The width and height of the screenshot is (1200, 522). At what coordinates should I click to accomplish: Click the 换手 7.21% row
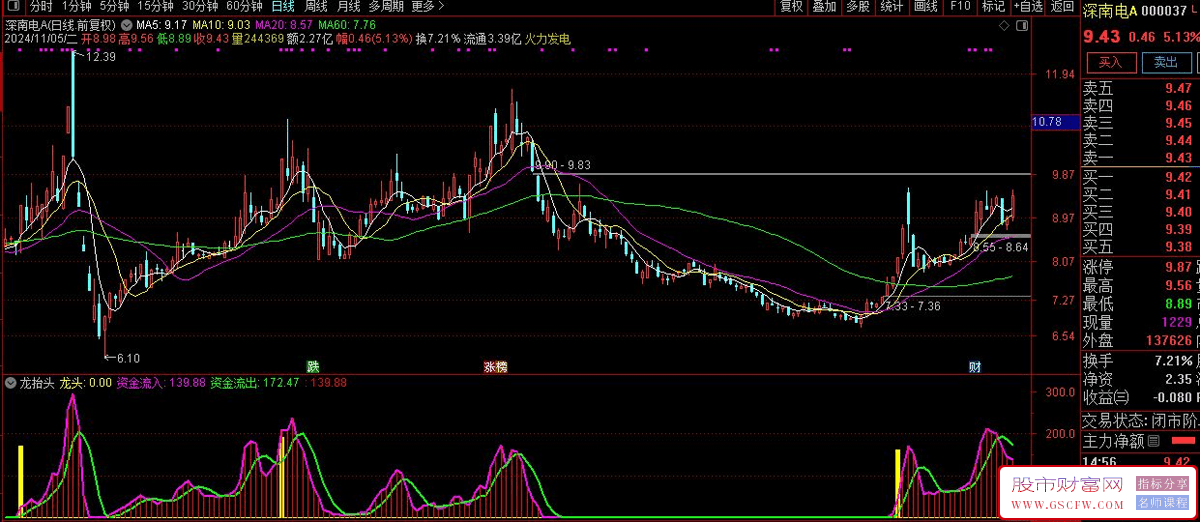tap(1140, 360)
